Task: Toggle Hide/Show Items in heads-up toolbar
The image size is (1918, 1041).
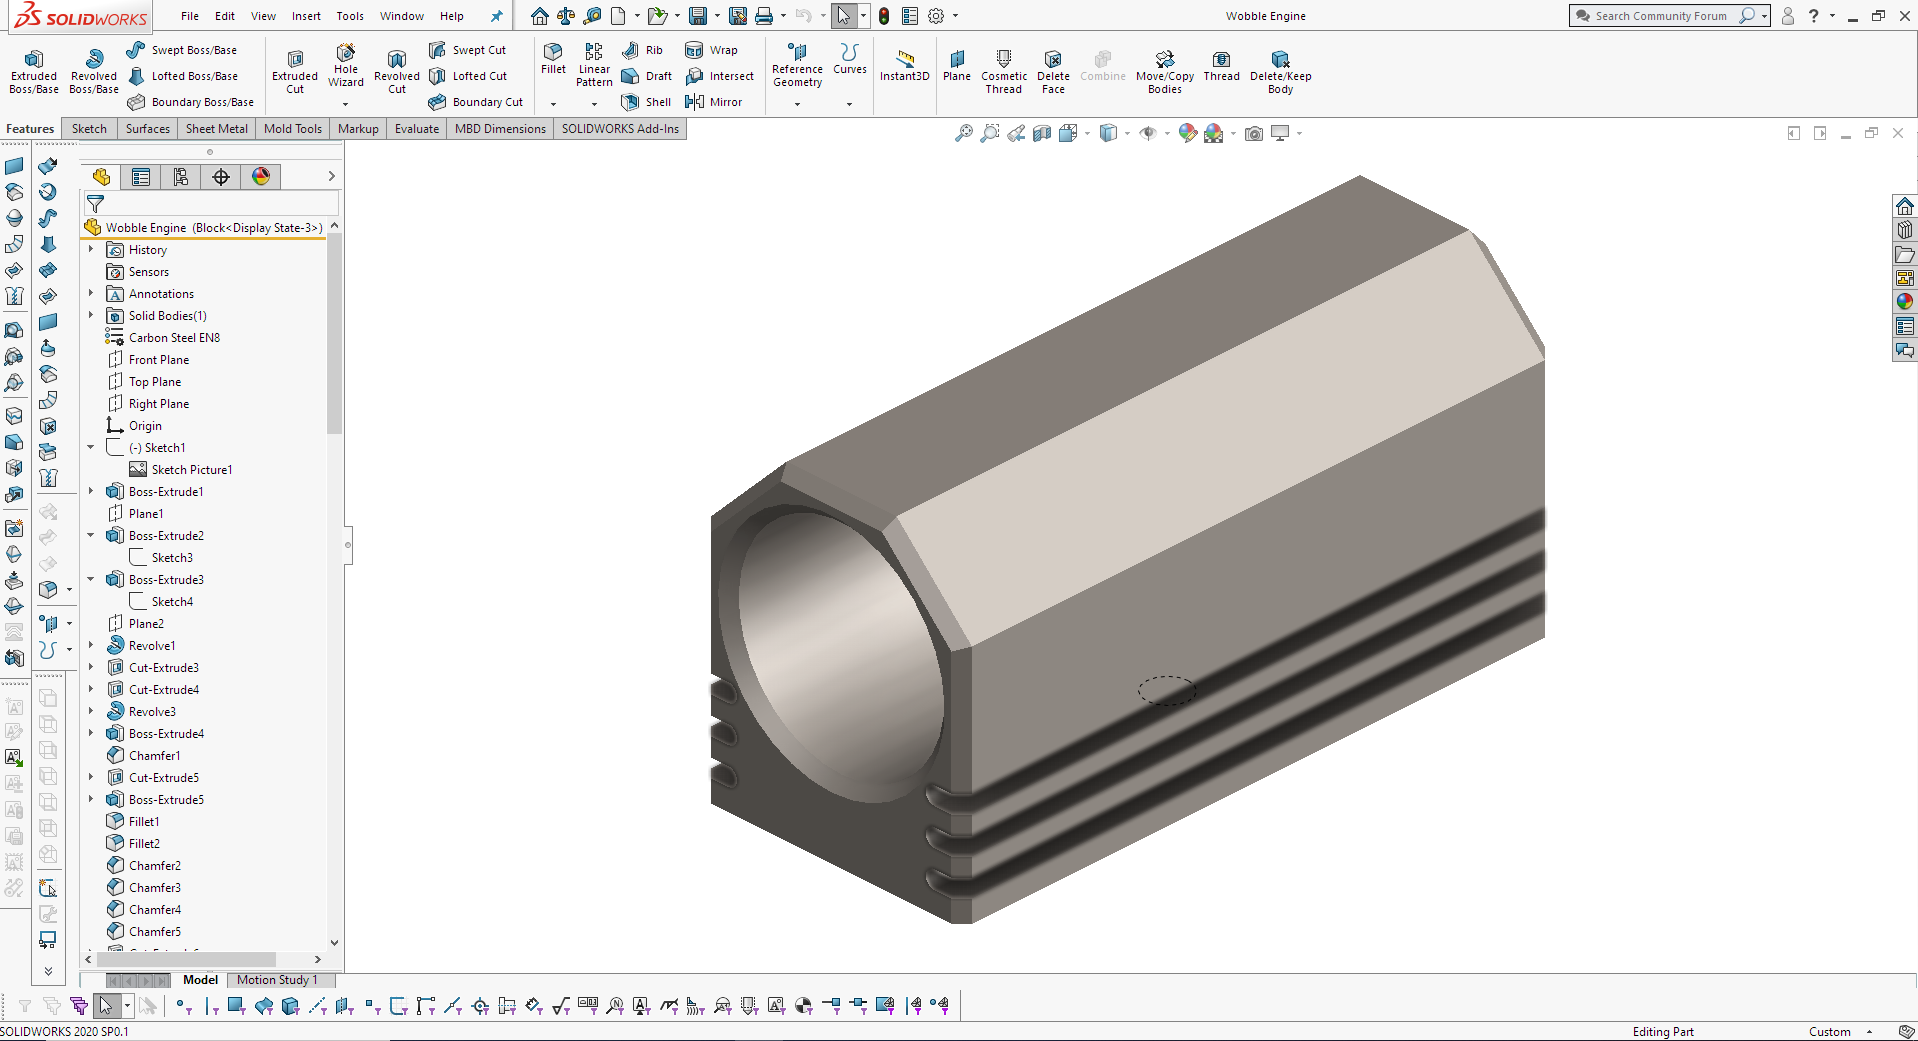Action: tap(1150, 132)
